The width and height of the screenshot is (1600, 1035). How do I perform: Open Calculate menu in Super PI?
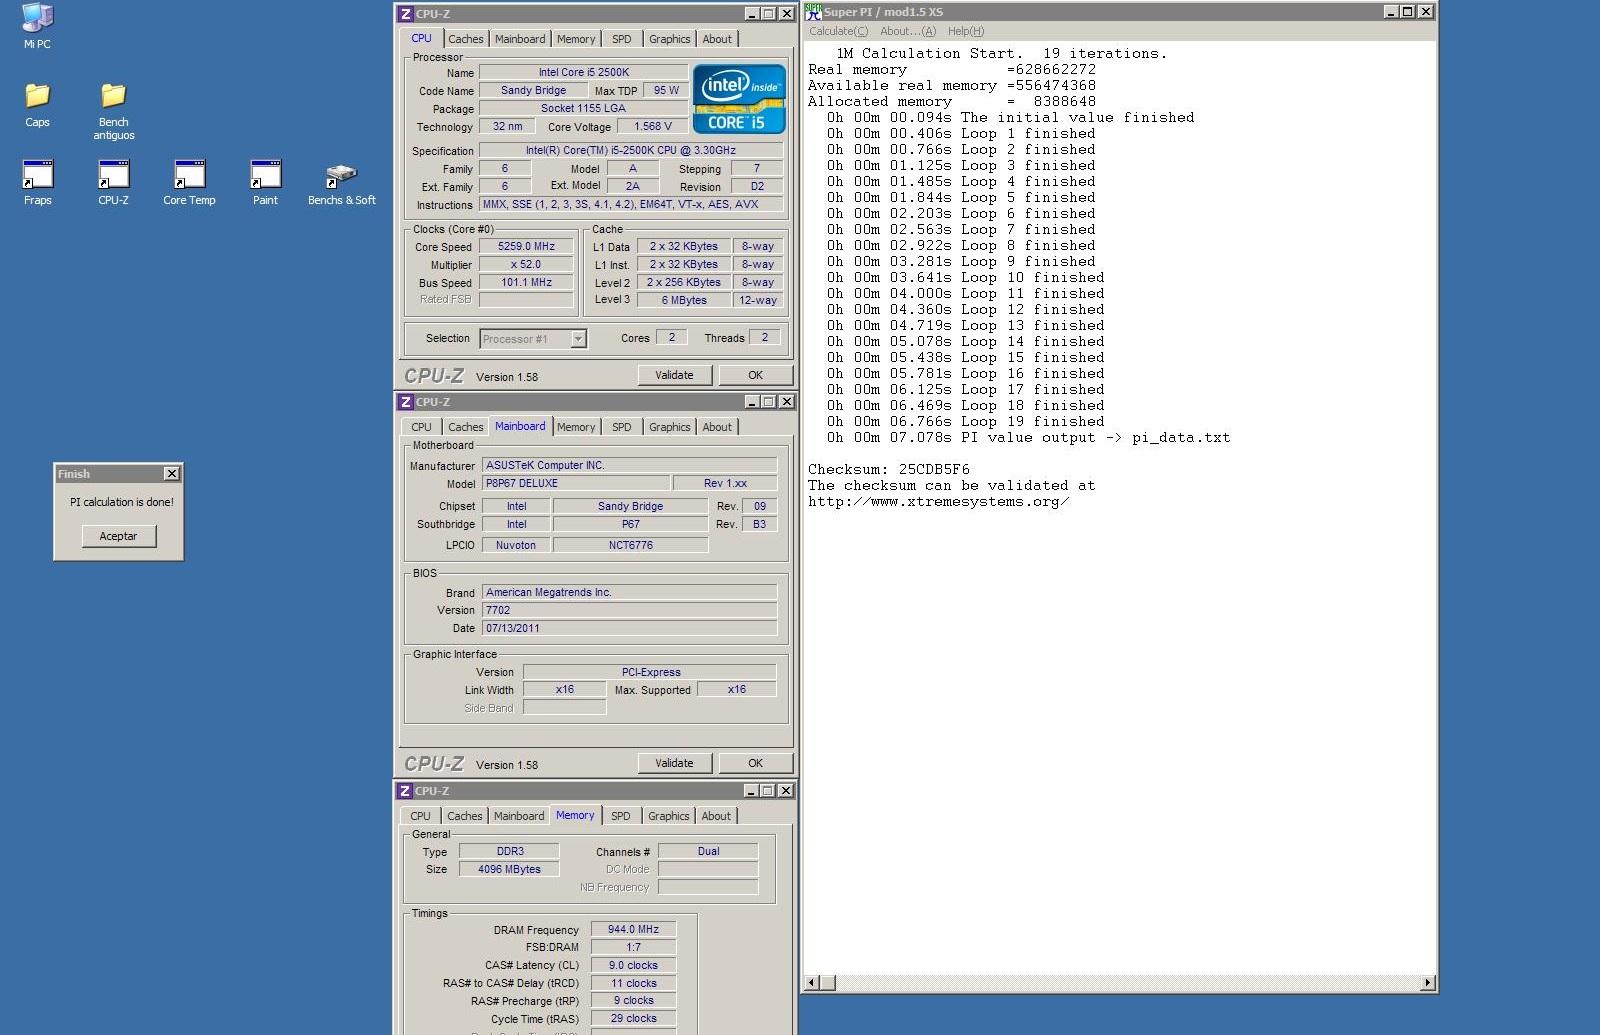click(839, 31)
